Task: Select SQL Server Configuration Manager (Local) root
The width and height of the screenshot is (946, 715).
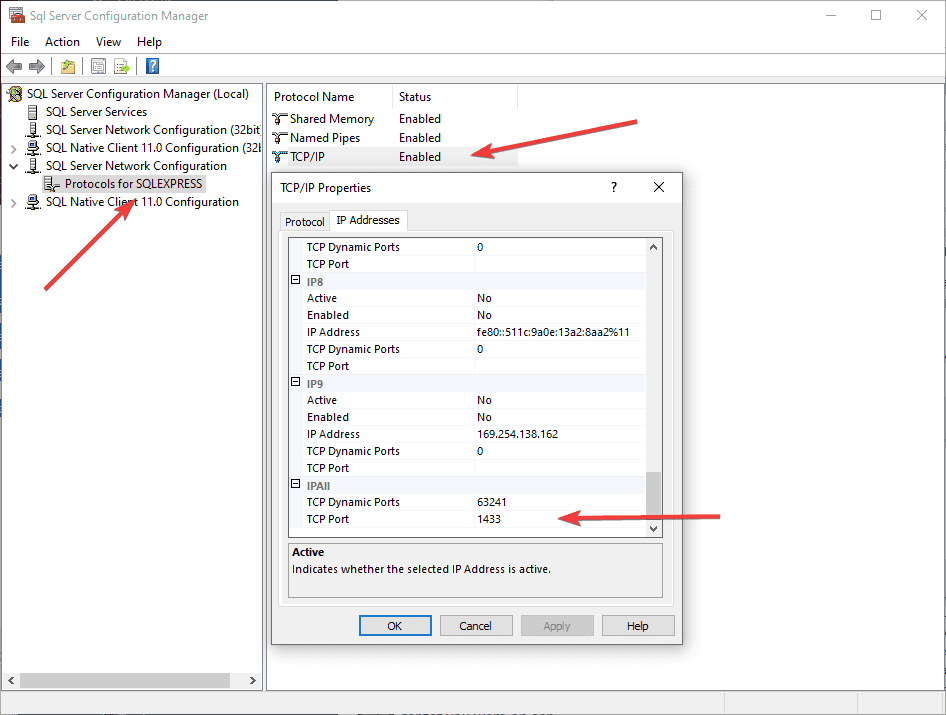Action: coord(138,94)
